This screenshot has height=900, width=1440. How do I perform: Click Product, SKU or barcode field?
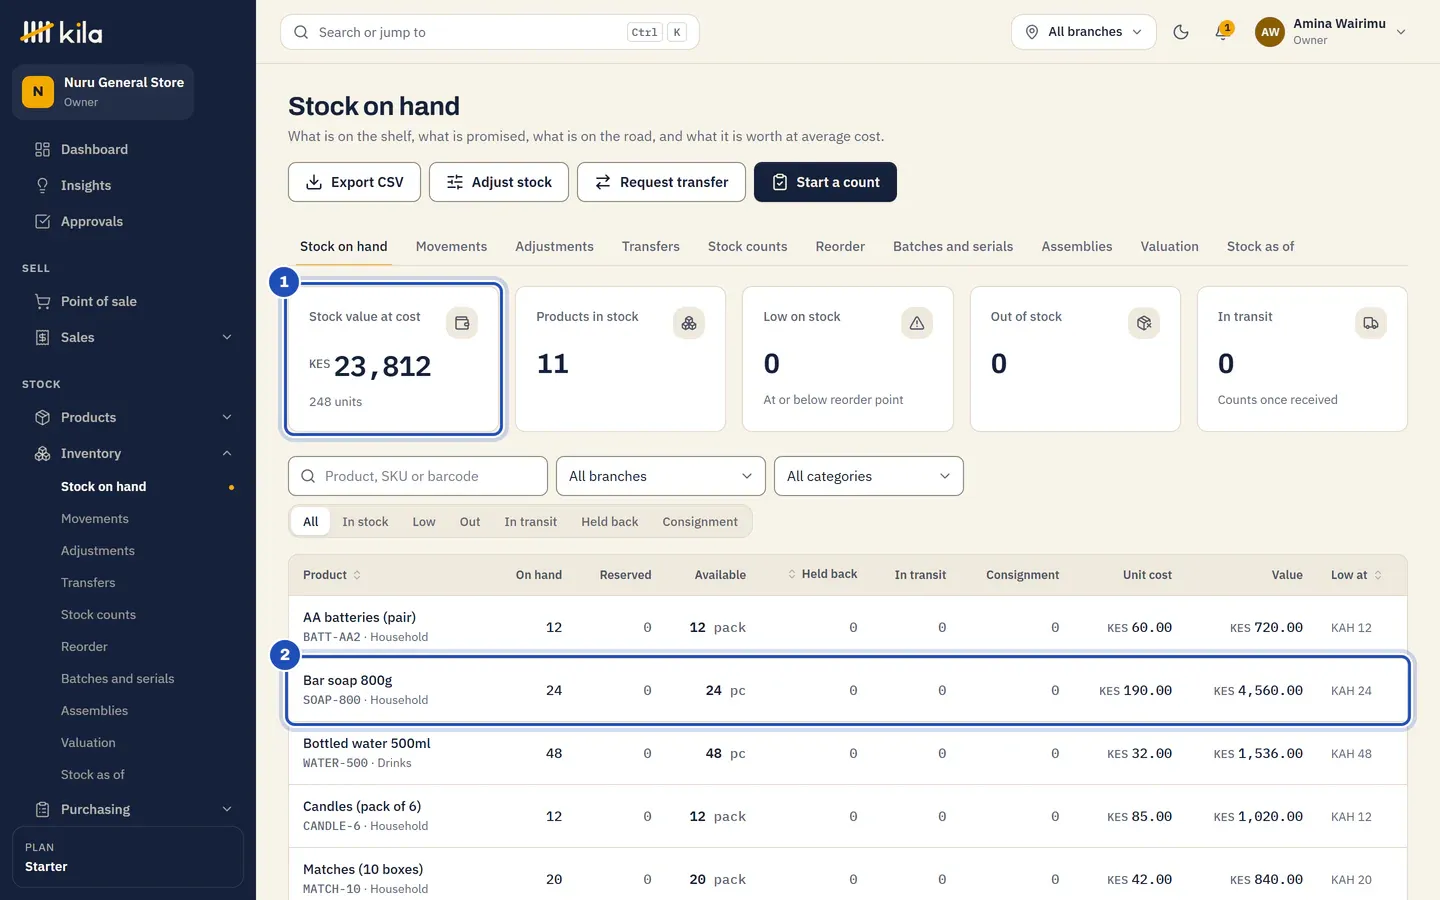(418, 476)
